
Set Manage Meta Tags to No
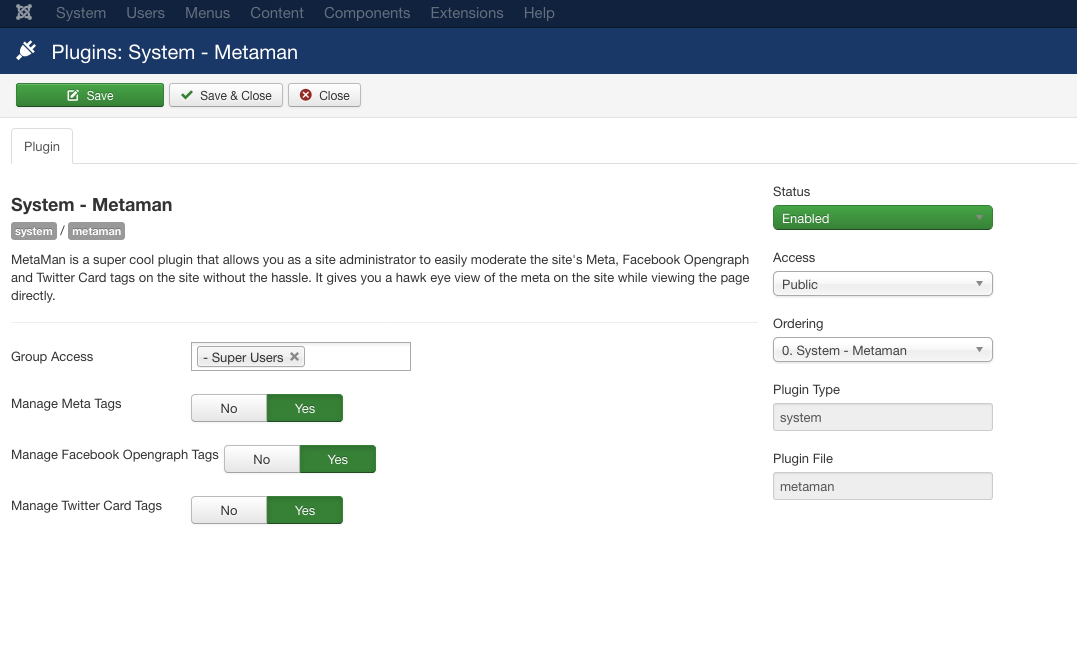229,408
